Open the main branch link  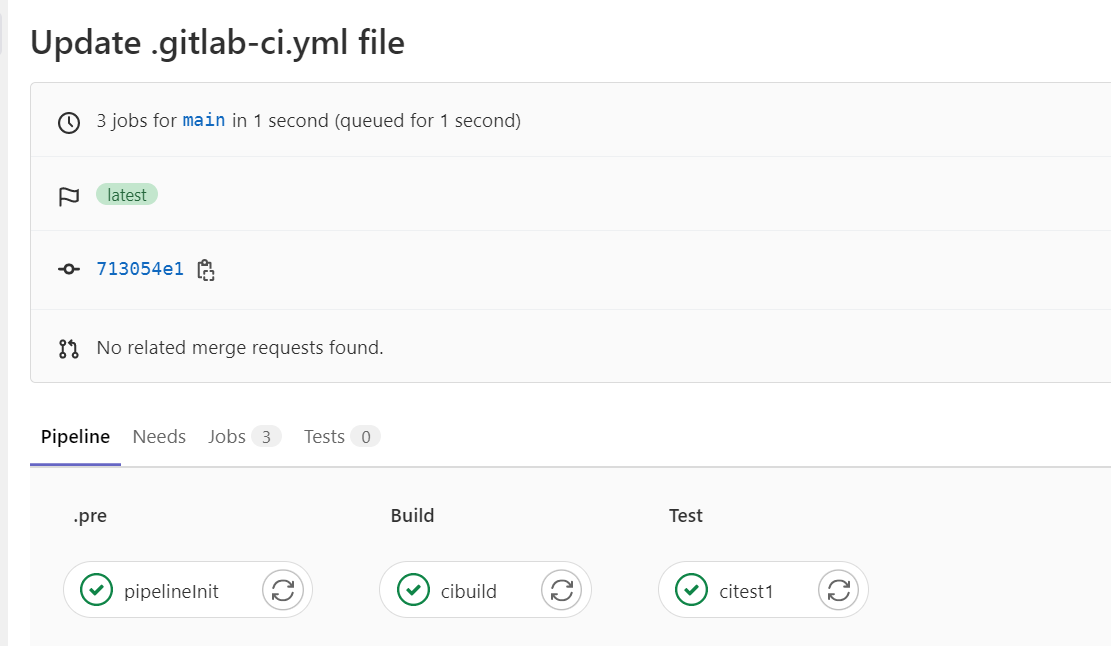pos(204,120)
